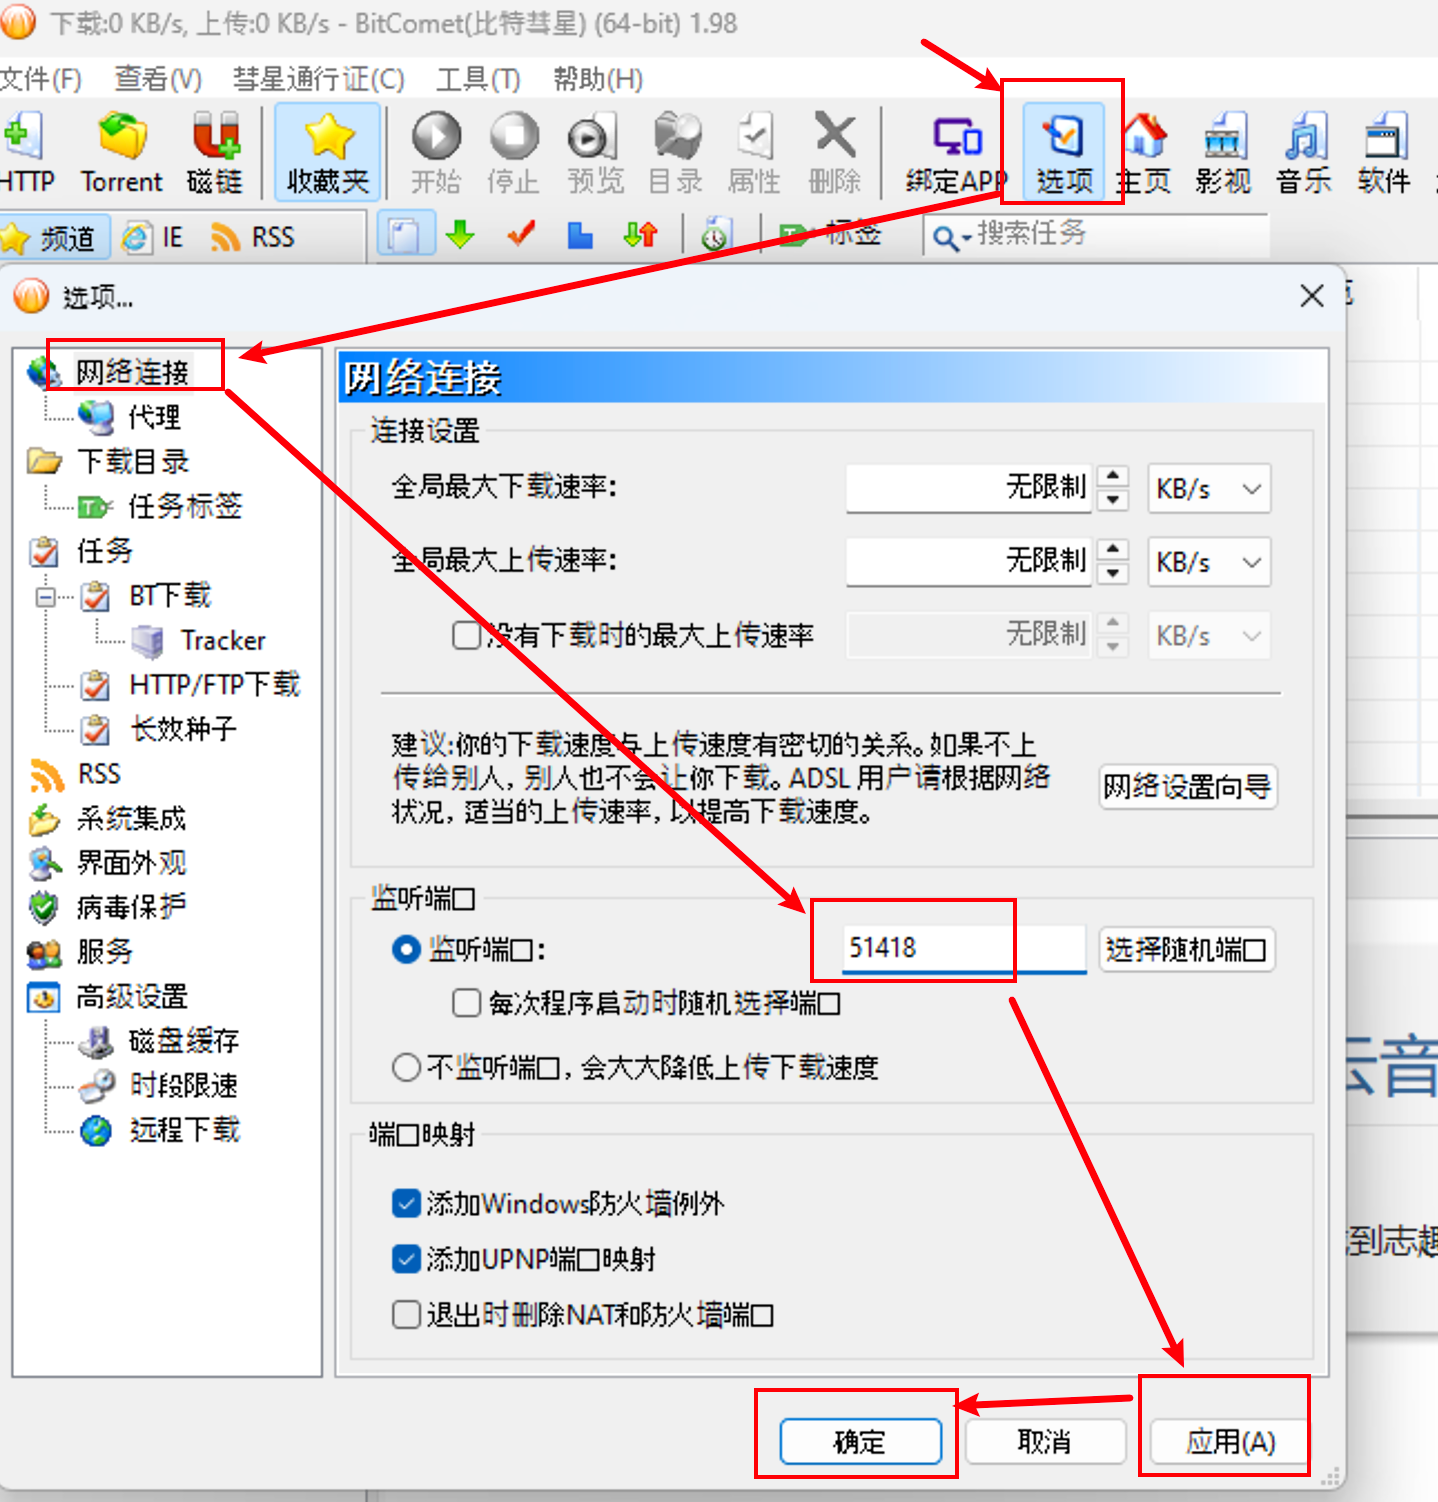This screenshot has height=1502, width=1438.
Task: Select the 不监听端口 radio option
Action: pos(406,1067)
